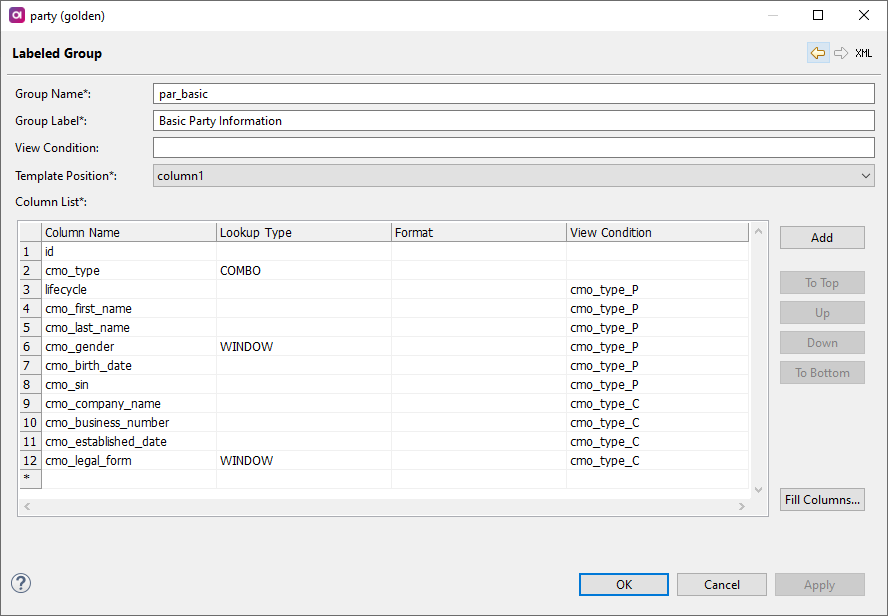This screenshot has height=616, width=888.
Task: Click the application icon in title bar
Action: [x=16, y=15]
